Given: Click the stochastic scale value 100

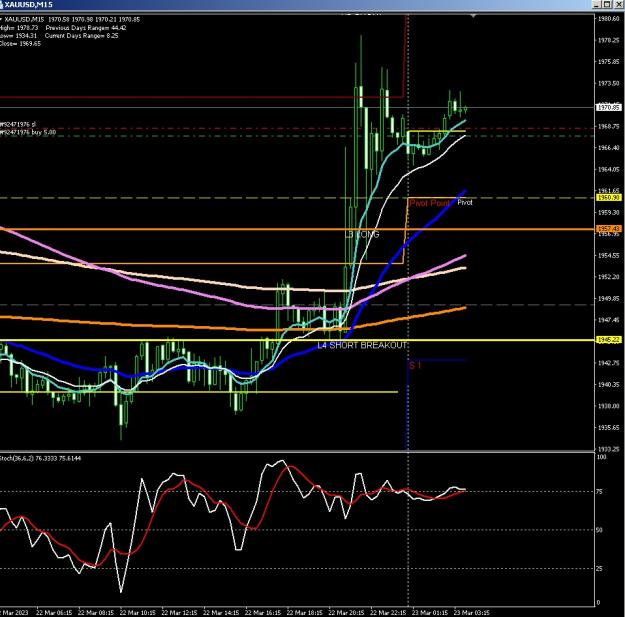Looking at the screenshot, I should (x=601, y=457).
